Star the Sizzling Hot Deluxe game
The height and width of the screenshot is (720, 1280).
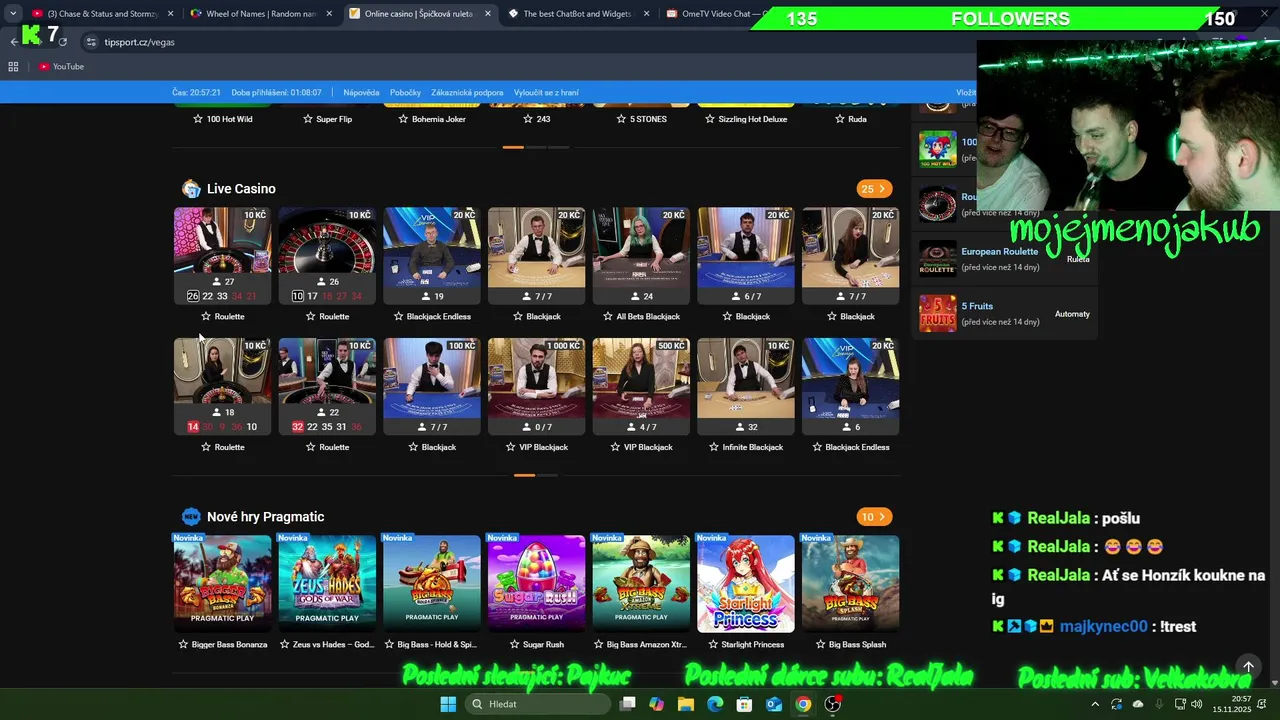point(710,119)
